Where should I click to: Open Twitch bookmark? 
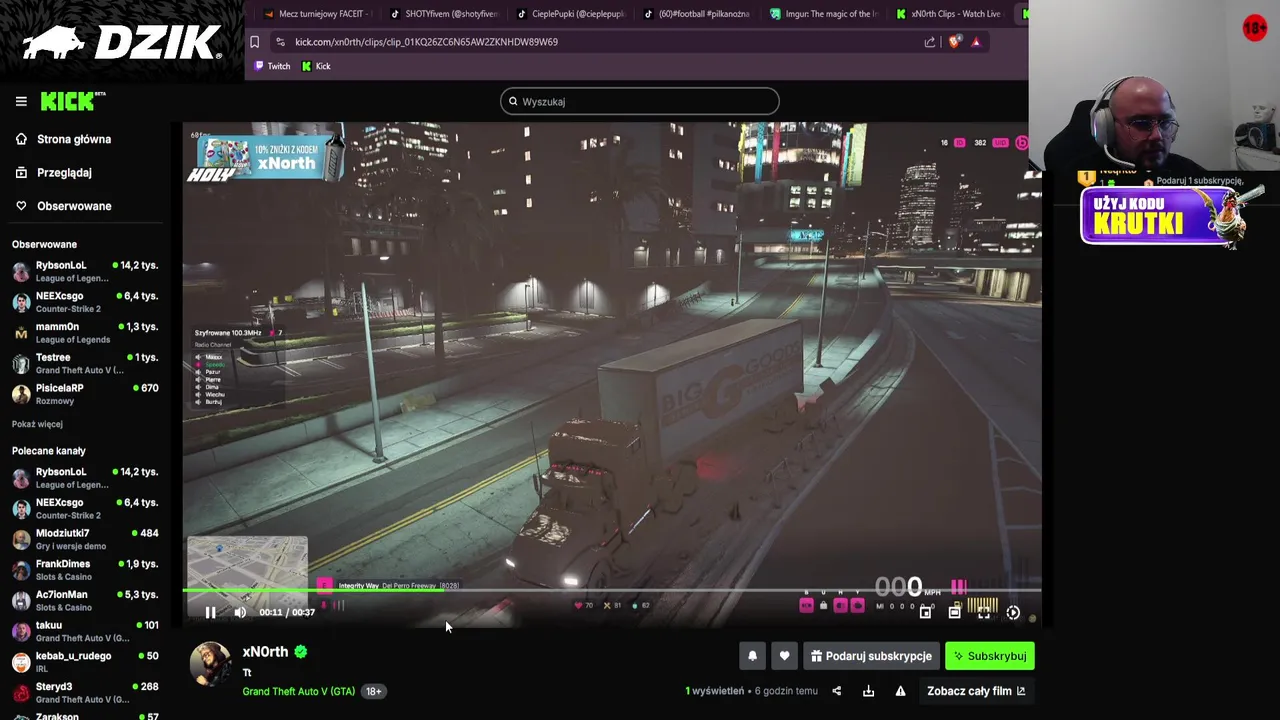coord(272,66)
